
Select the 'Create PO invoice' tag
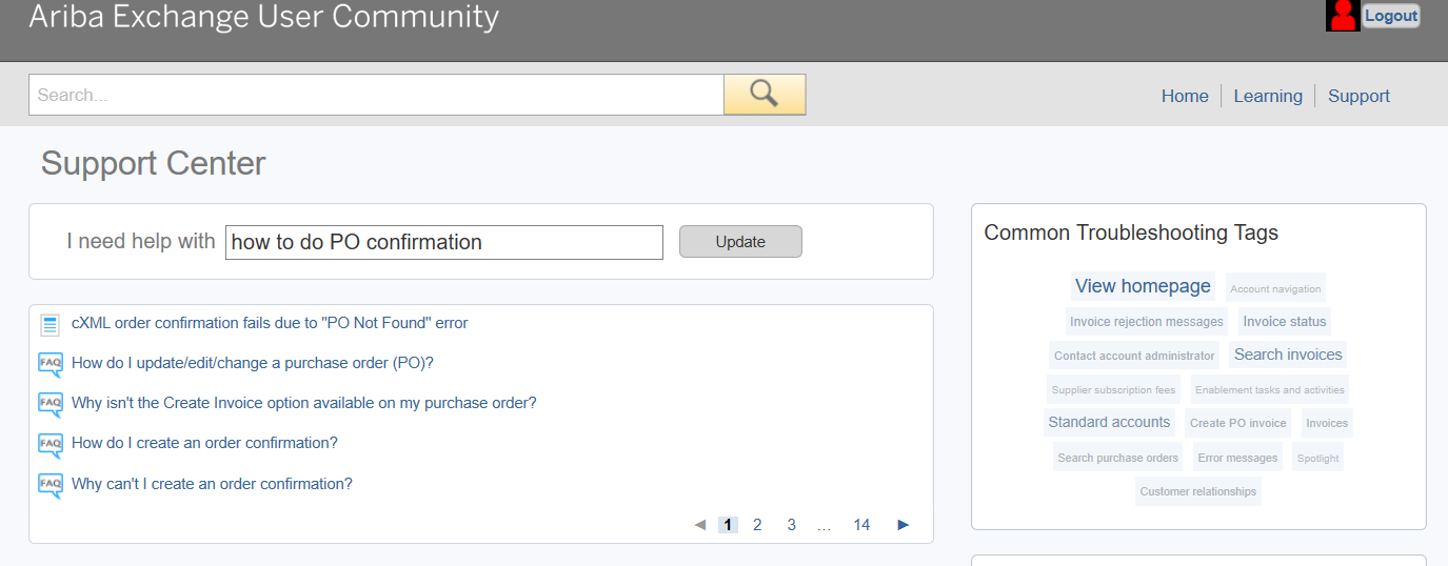[x=1238, y=423]
